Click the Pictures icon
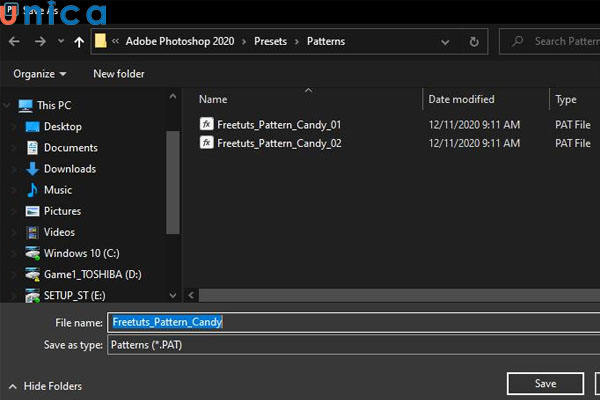The width and height of the screenshot is (600, 400). coord(32,211)
